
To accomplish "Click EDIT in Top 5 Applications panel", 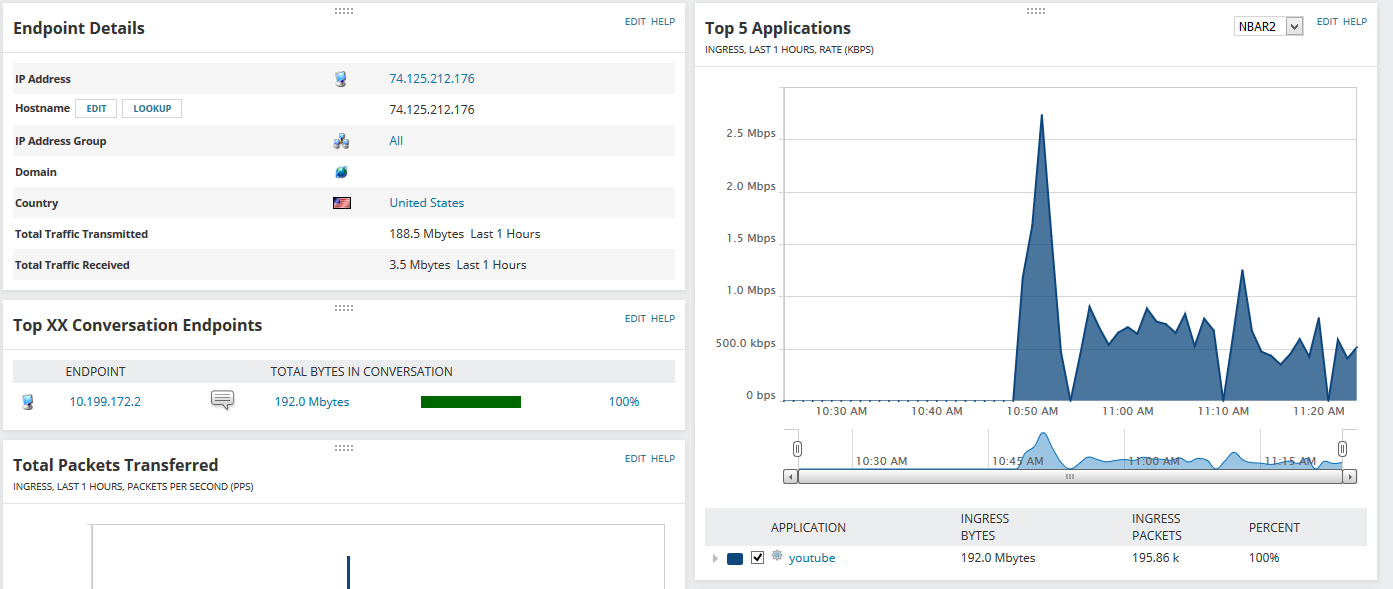I will coord(1327,22).
